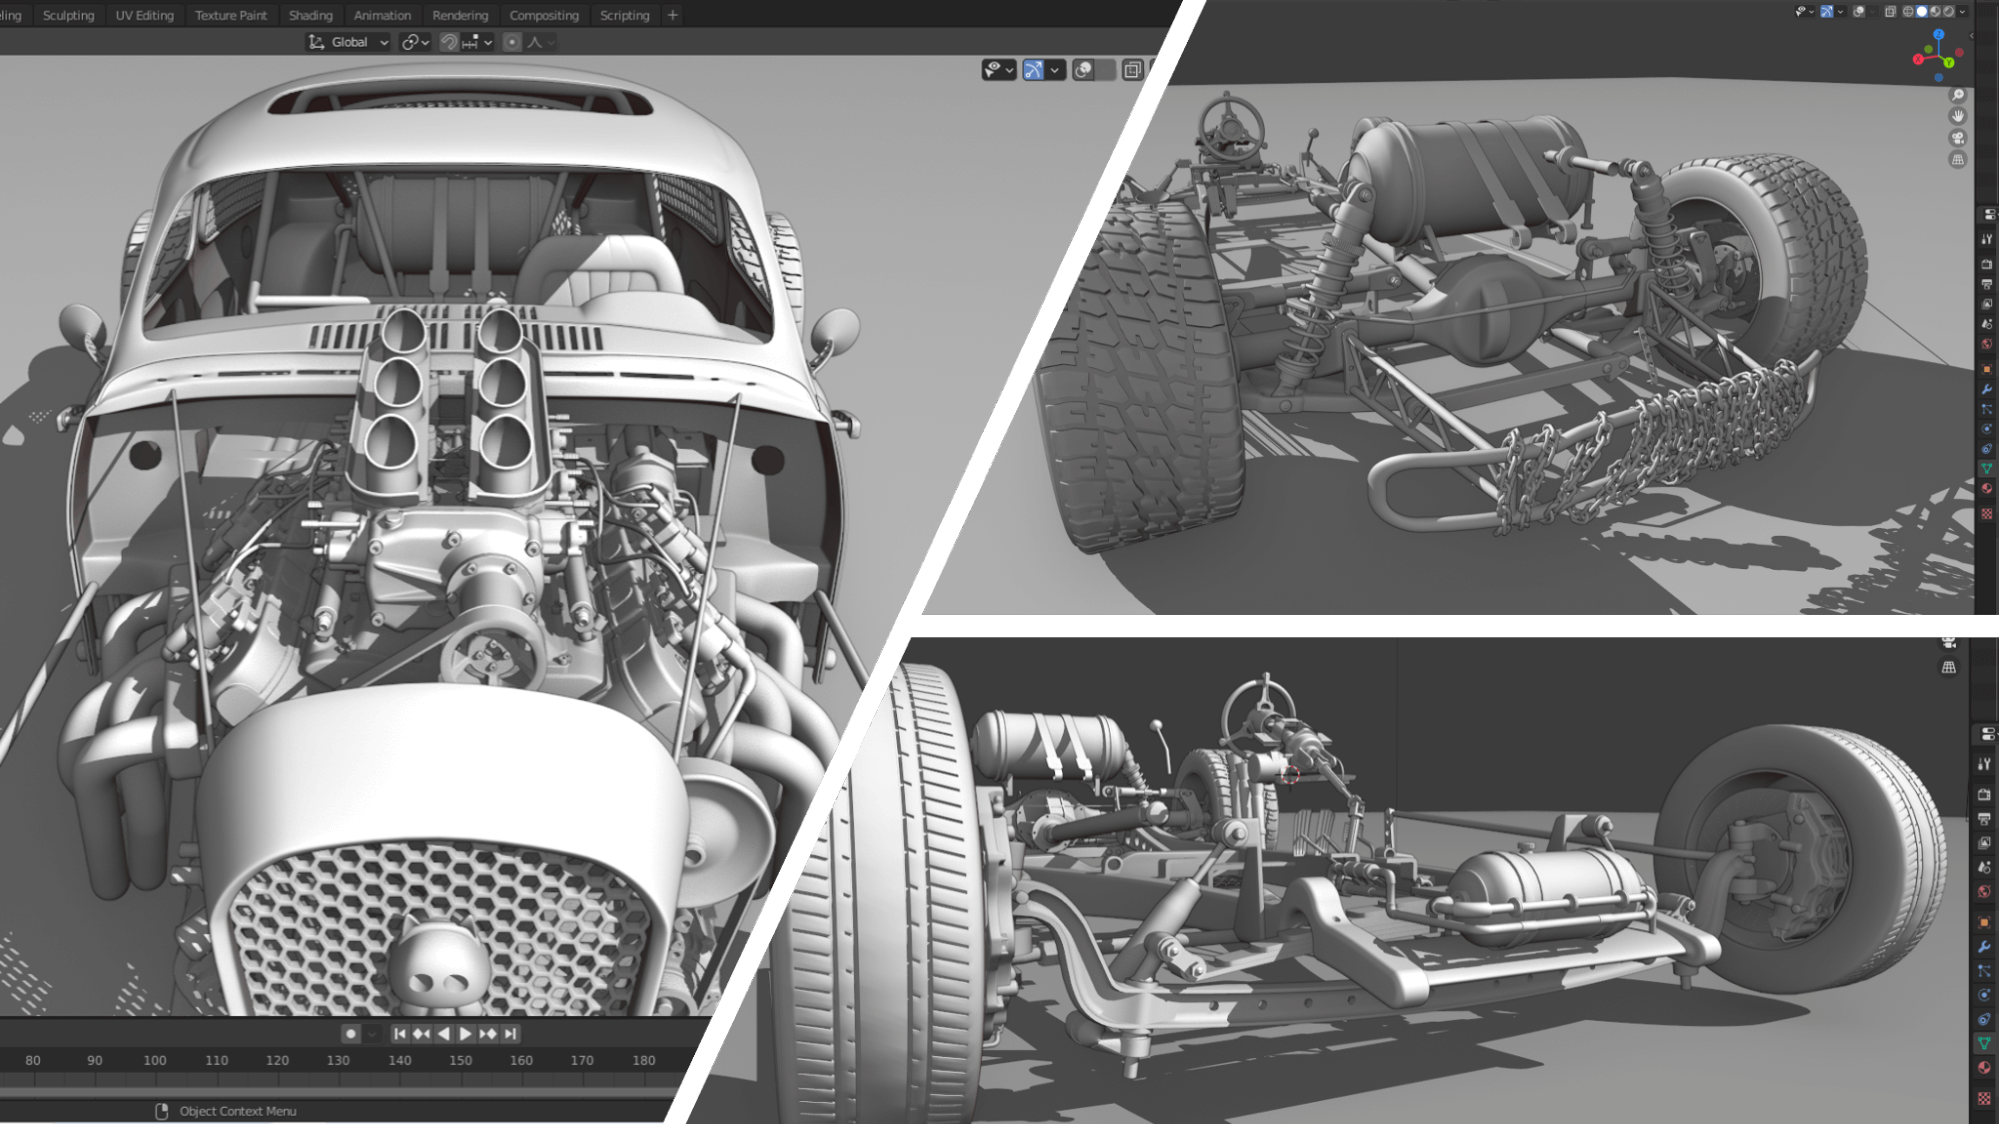Click the pan view hand icon

click(x=1958, y=116)
